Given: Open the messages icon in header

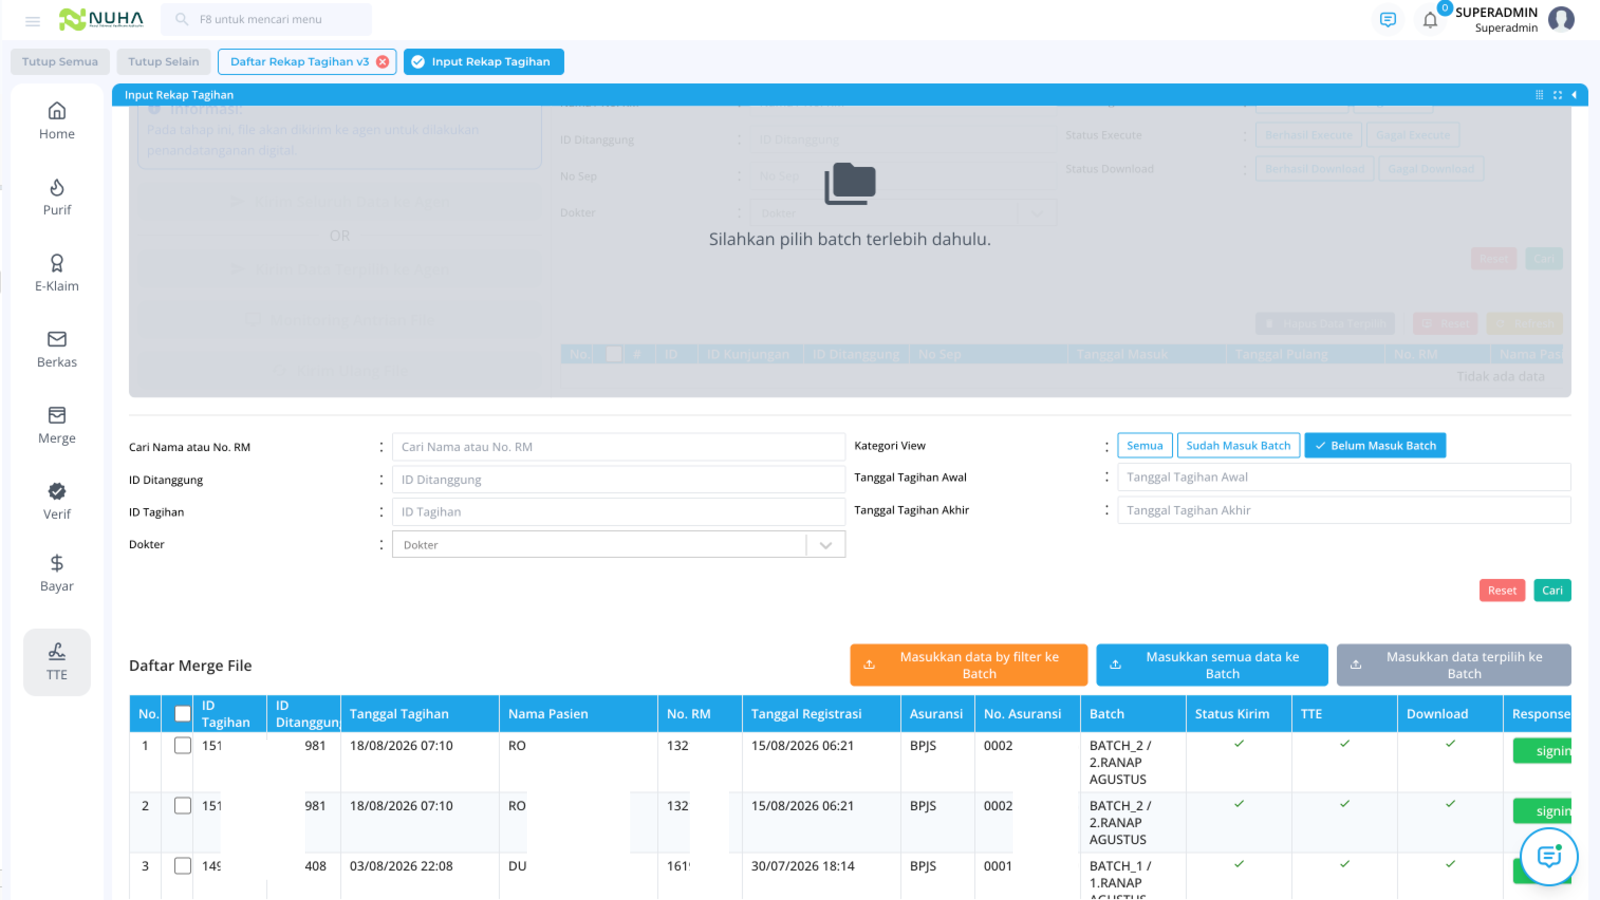Looking at the screenshot, I should (x=1387, y=19).
